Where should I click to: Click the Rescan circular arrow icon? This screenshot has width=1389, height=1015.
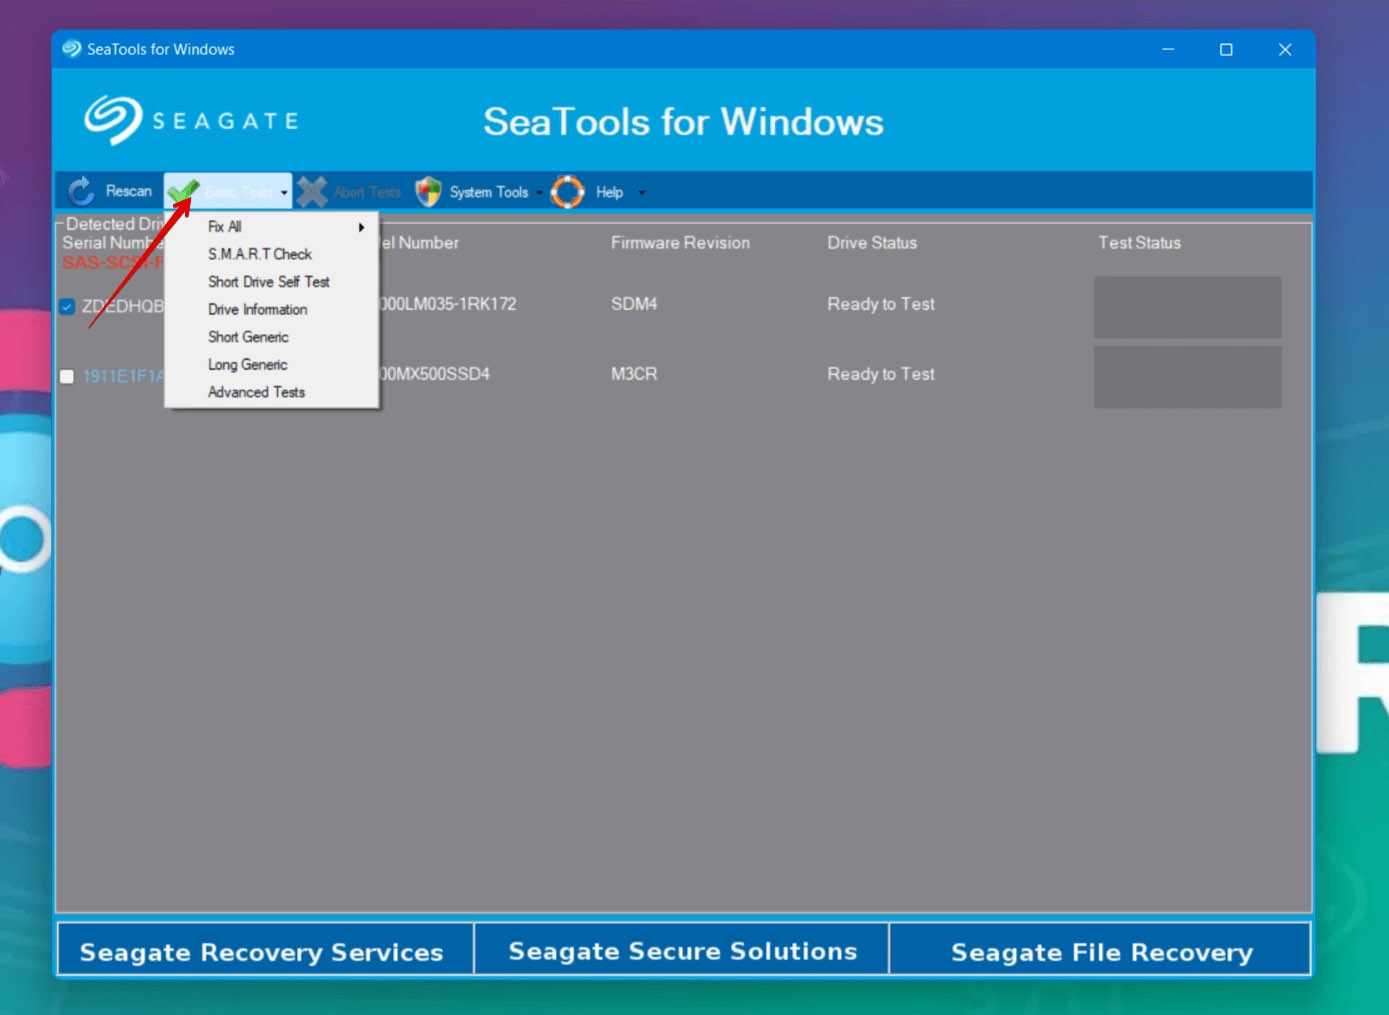(81, 191)
